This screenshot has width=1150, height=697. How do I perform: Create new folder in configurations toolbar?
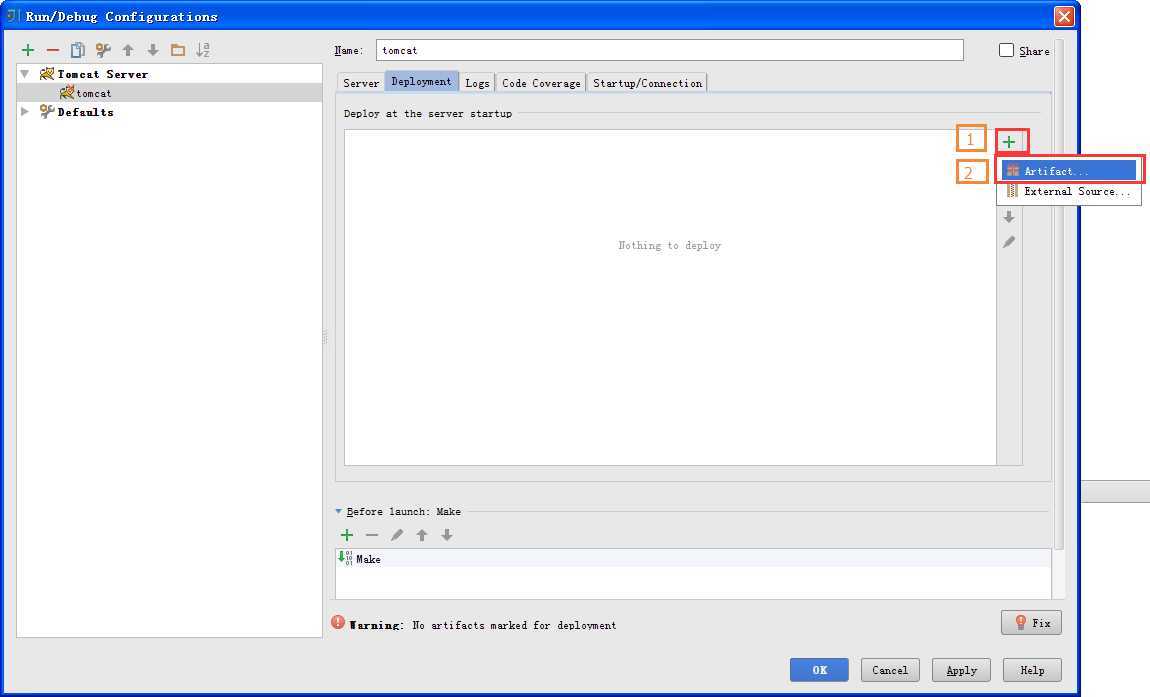(177, 50)
